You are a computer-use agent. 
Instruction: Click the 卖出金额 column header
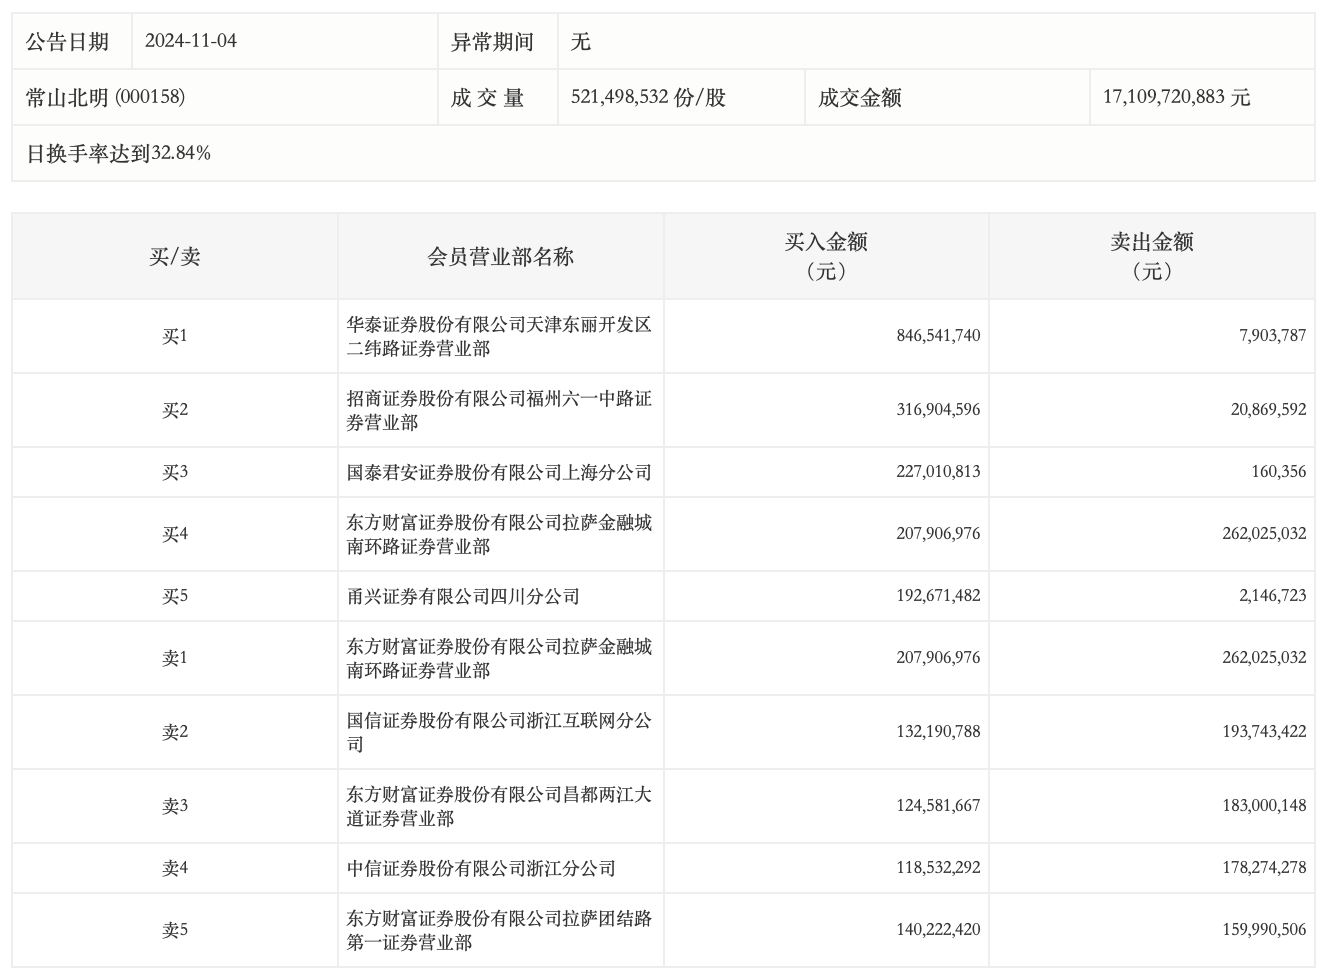(x=1151, y=257)
